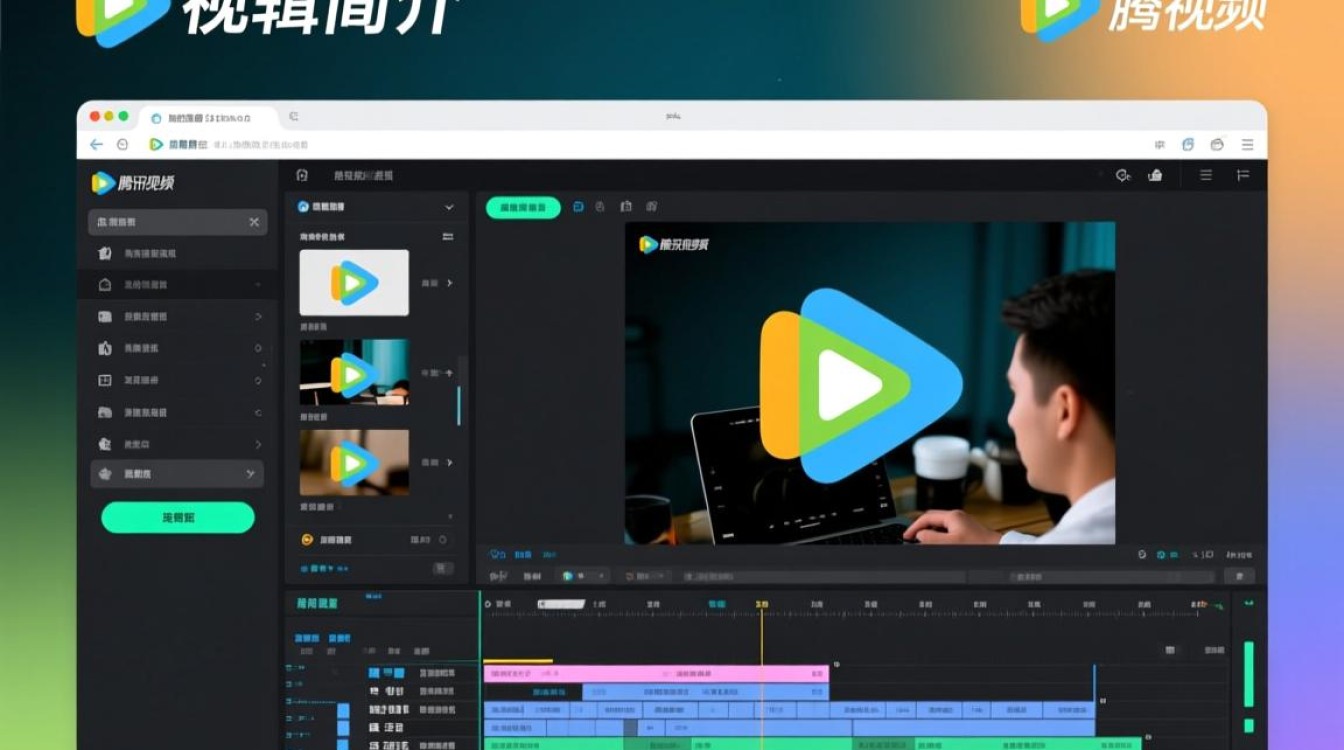Image resolution: width=1344 pixels, height=750 pixels.
Task: Click the blue icon below preview right
Action: [1161, 554]
